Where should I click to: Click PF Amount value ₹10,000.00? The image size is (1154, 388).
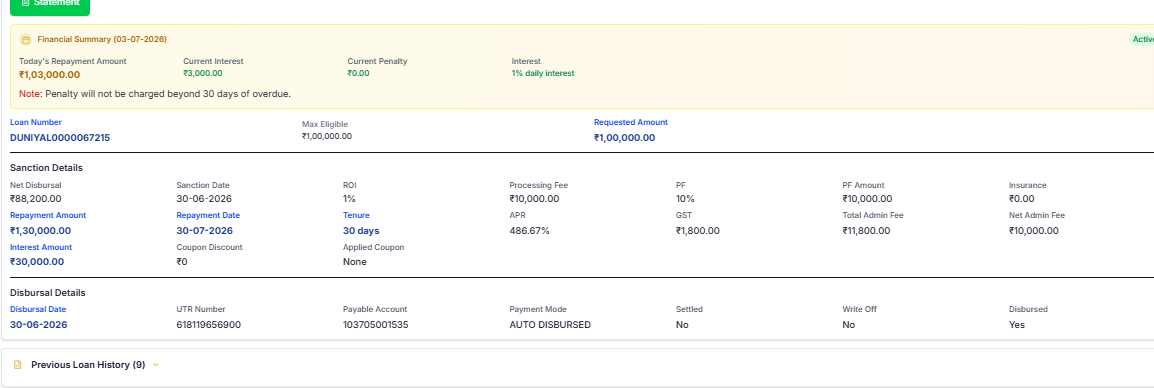(868, 199)
